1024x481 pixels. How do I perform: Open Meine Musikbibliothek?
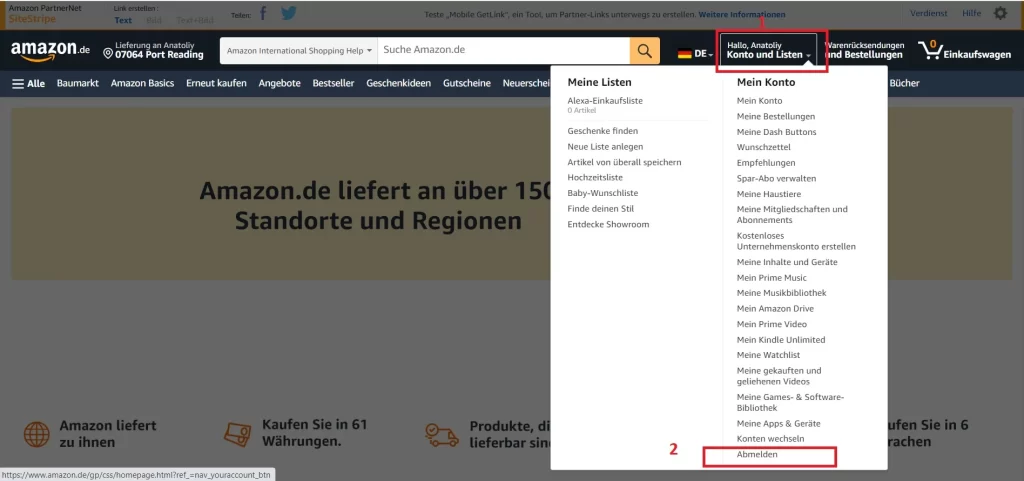[x=781, y=293]
